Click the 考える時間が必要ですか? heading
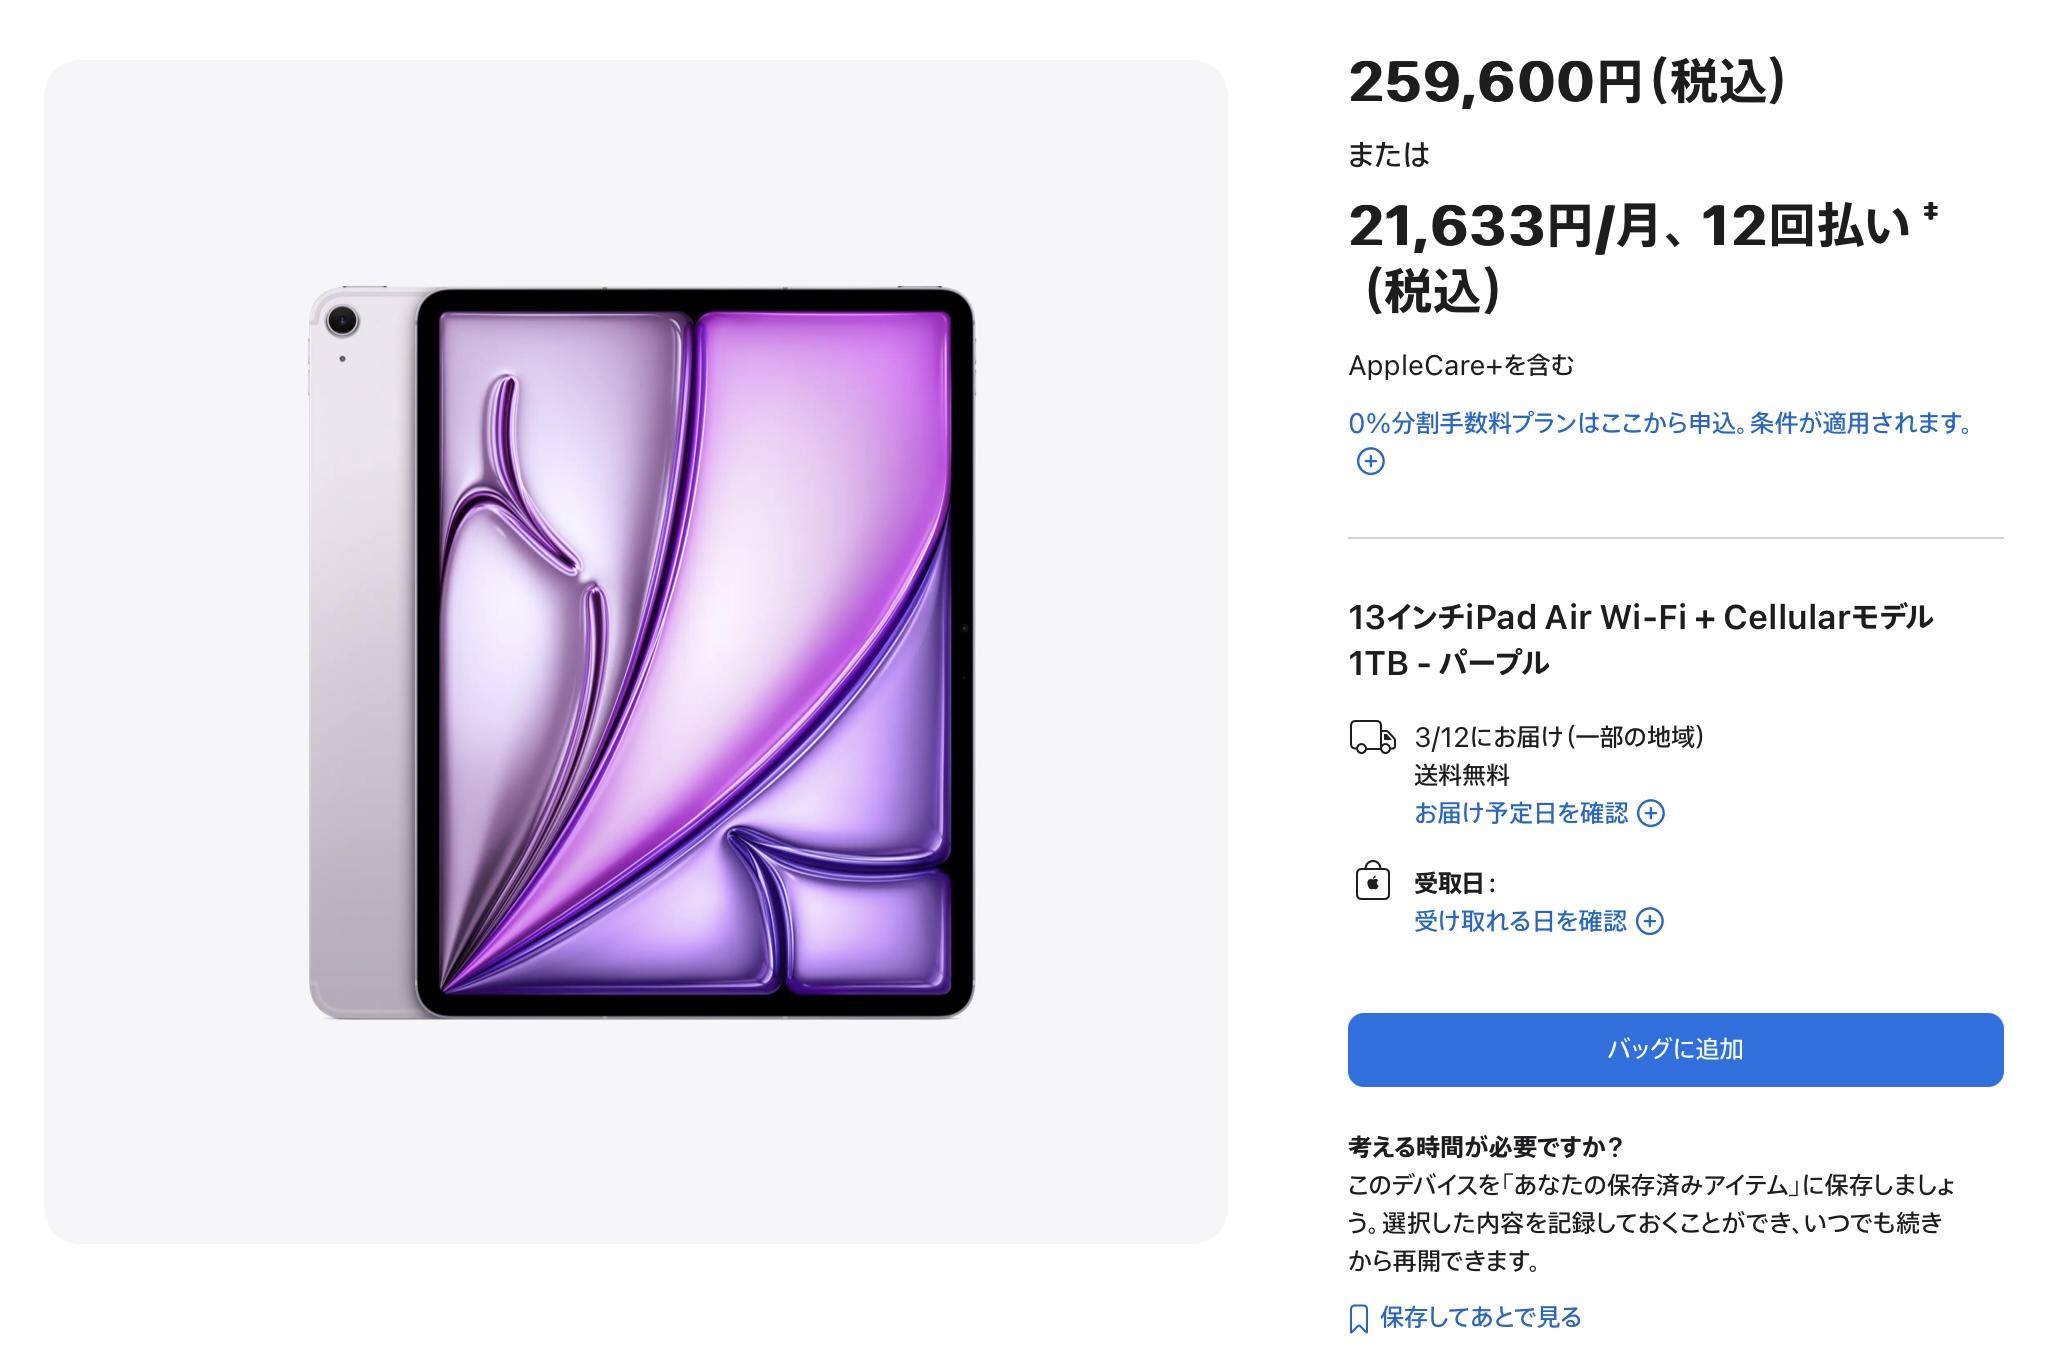Viewport: 2048px width, 1363px height. click(1485, 1146)
